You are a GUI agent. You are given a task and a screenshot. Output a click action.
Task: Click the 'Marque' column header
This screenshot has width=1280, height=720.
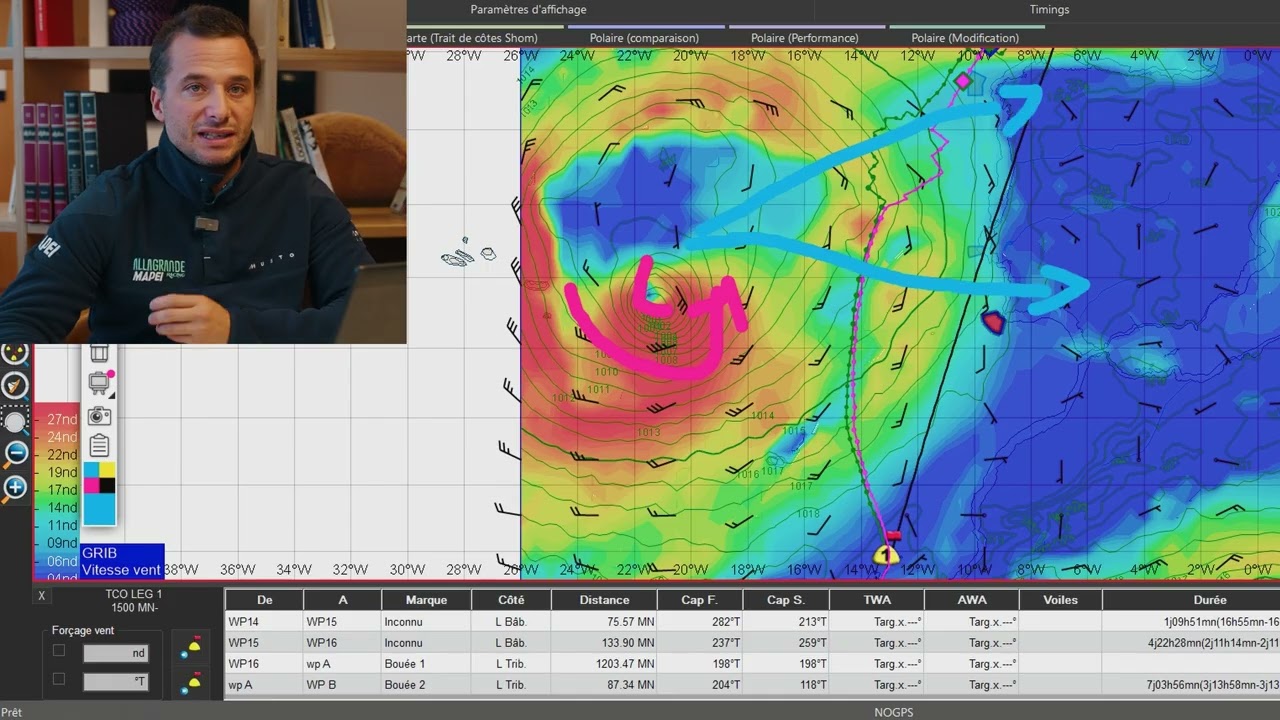coord(426,600)
